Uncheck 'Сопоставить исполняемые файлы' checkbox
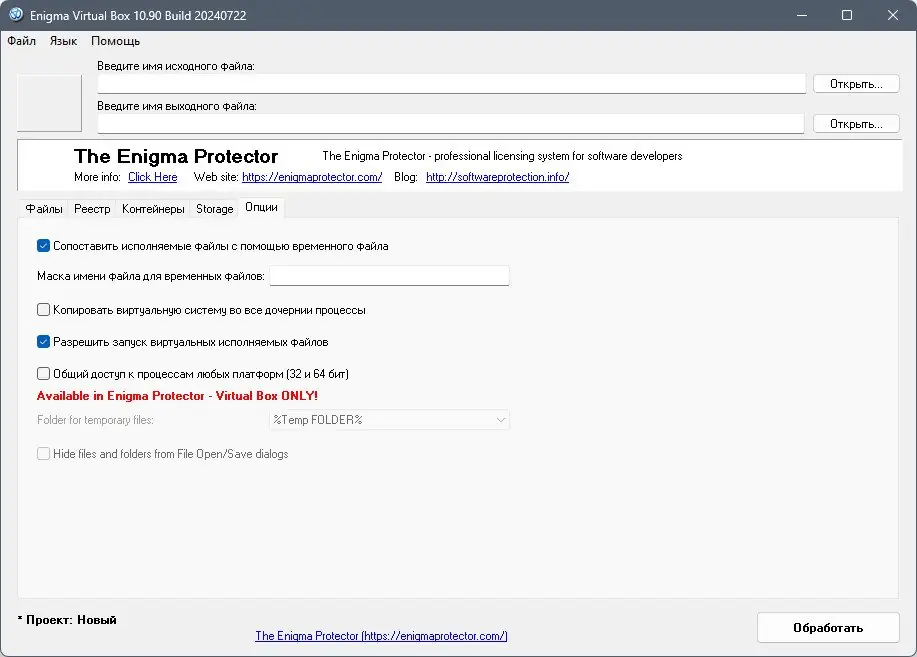Viewport: 917px width, 657px height. (43, 246)
